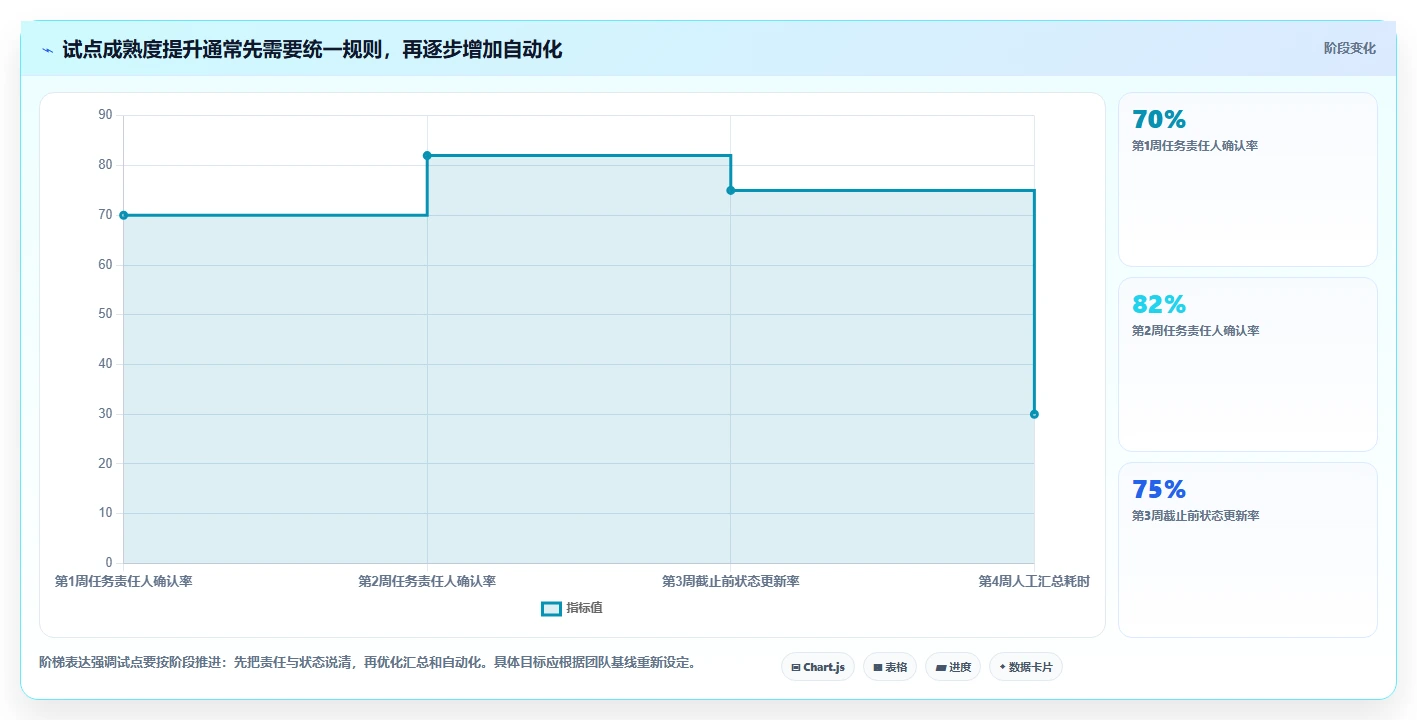Toggle the 指标值 legend item
Screen dimensions: 1417x720
pos(572,608)
